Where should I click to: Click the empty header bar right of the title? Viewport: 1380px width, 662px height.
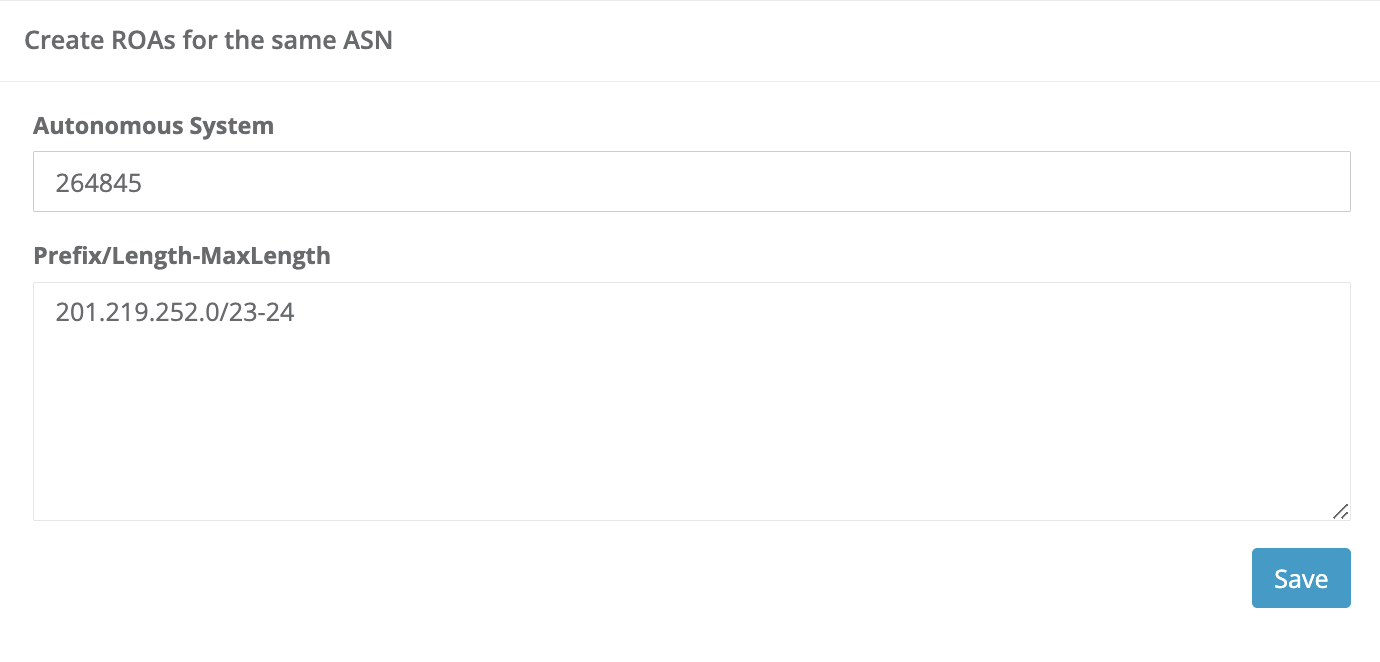pos(850,41)
